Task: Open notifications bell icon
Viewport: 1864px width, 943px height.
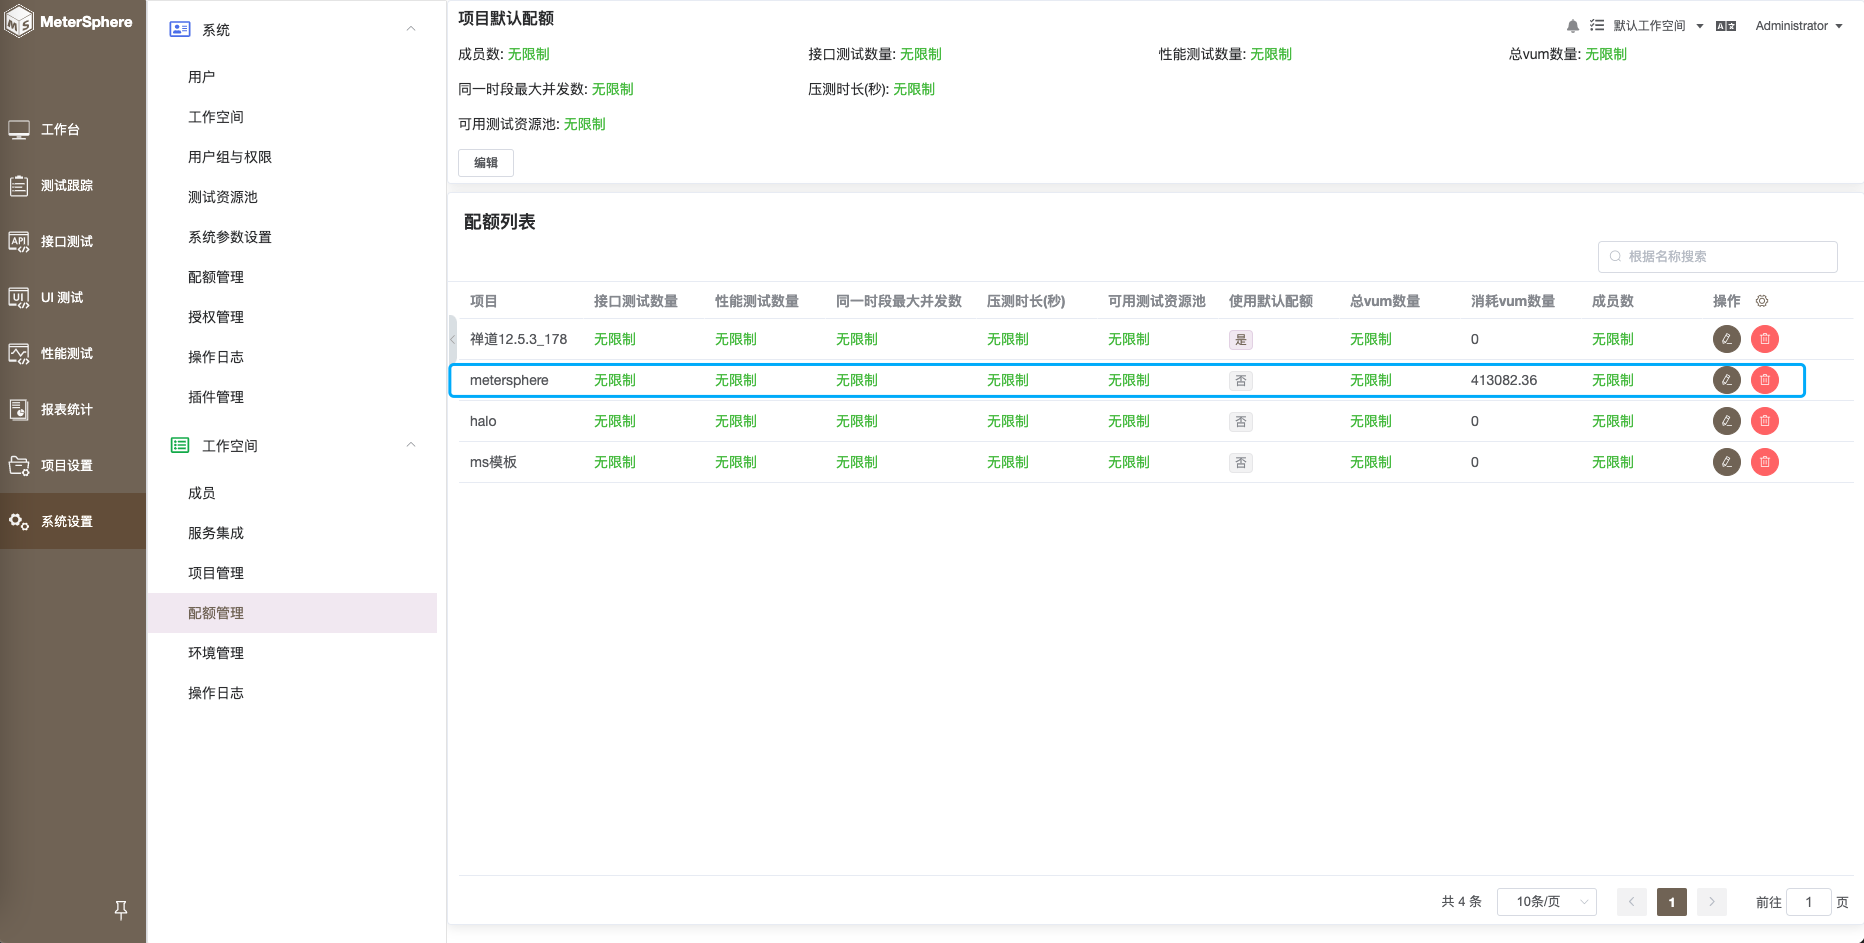Action: 1573,26
